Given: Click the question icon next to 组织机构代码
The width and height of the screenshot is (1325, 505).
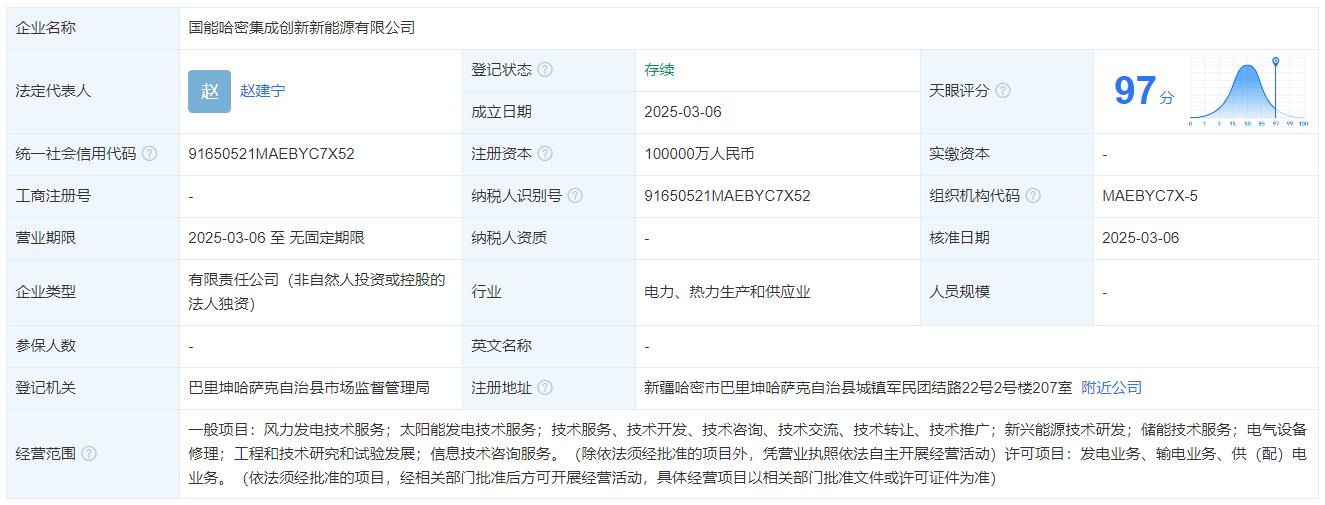Looking at the screenshot, I should tap(1033, 196).
